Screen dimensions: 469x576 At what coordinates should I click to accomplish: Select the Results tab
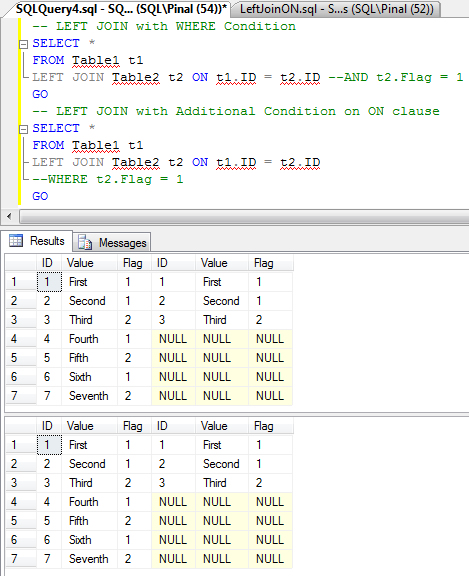pos(37,241)
